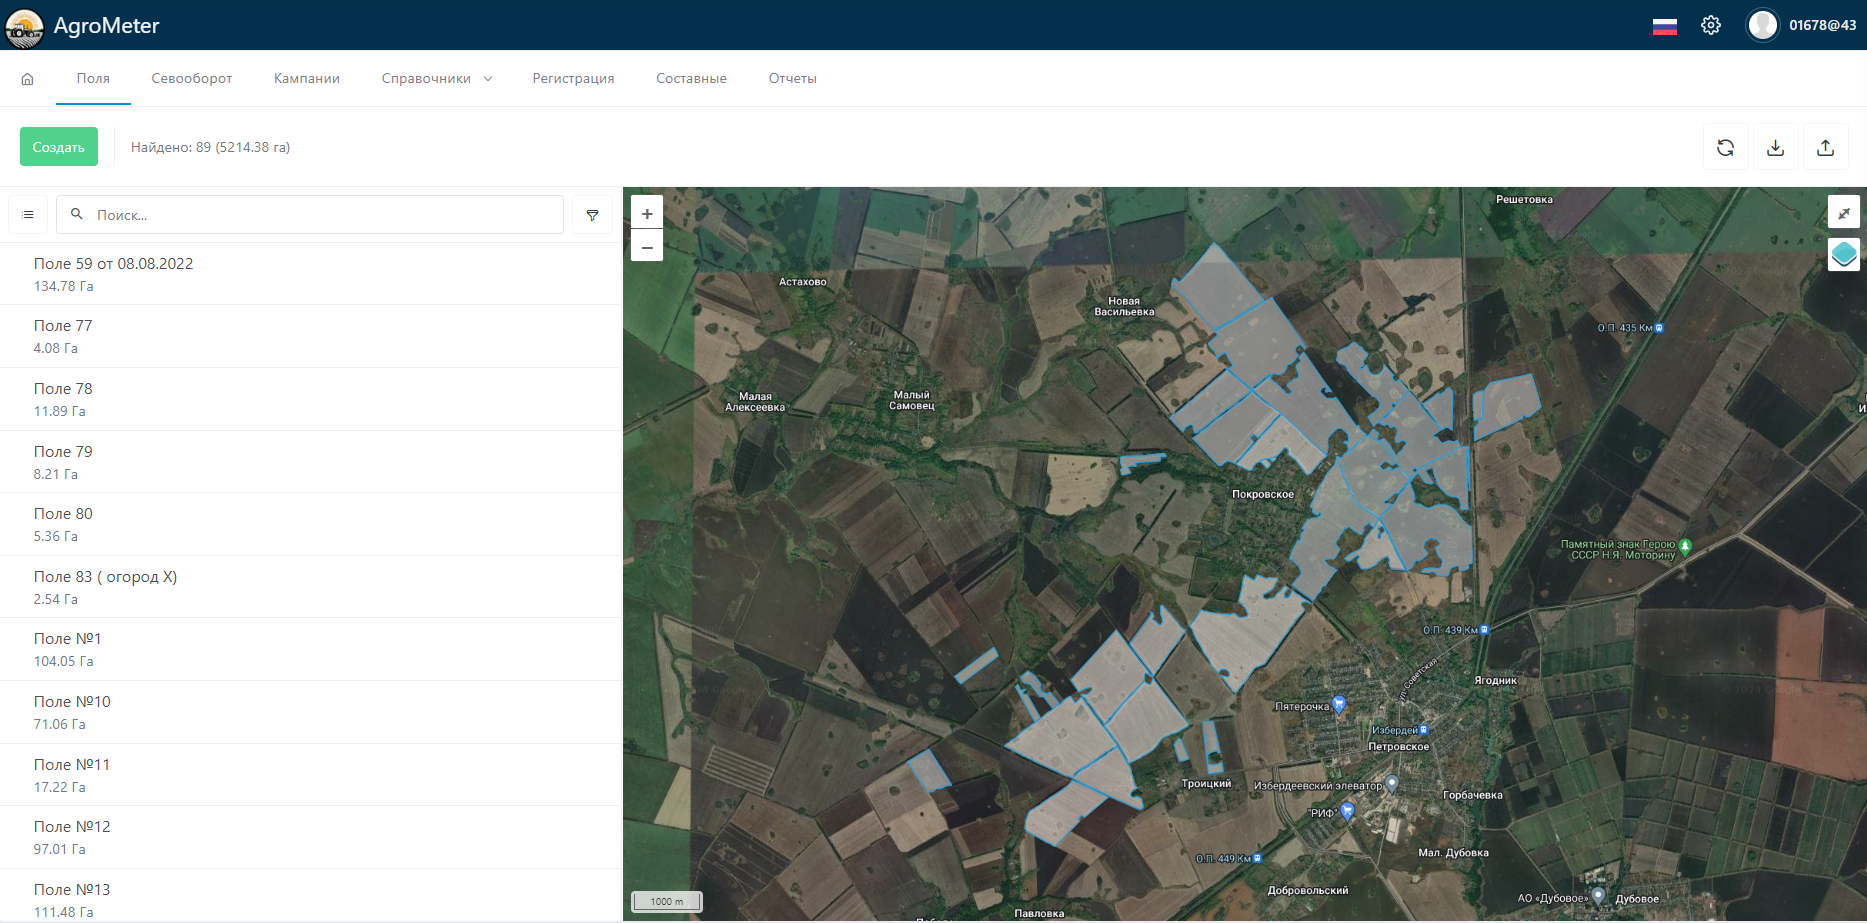Select Поле 59 от 08.08.2022 entry
The height and width of the screenshot is (923, 1867).
[113, 274]
